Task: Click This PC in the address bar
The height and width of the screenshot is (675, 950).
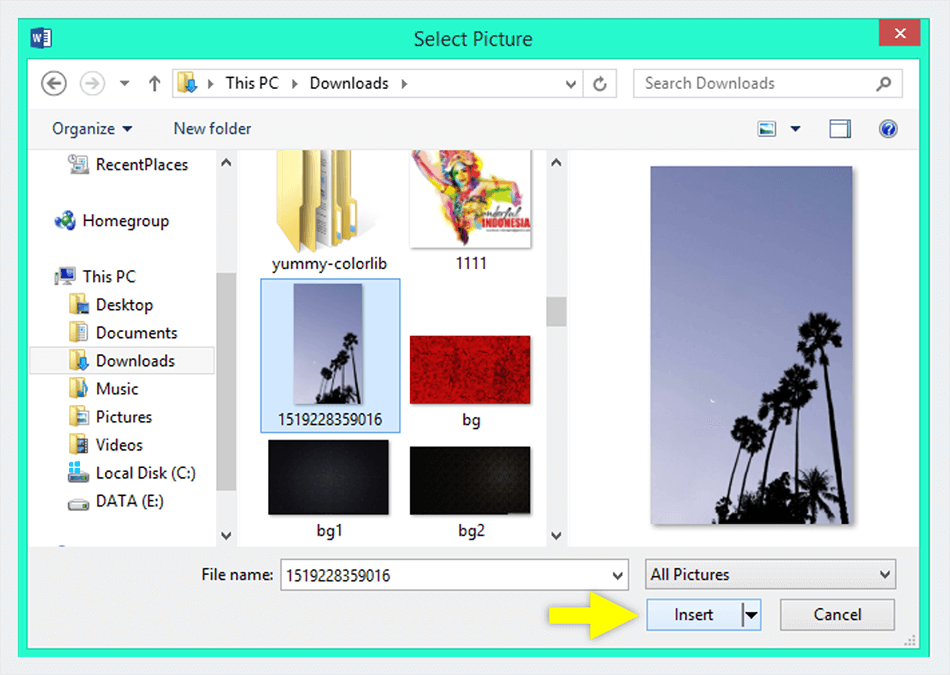Action: click(253, 83)
